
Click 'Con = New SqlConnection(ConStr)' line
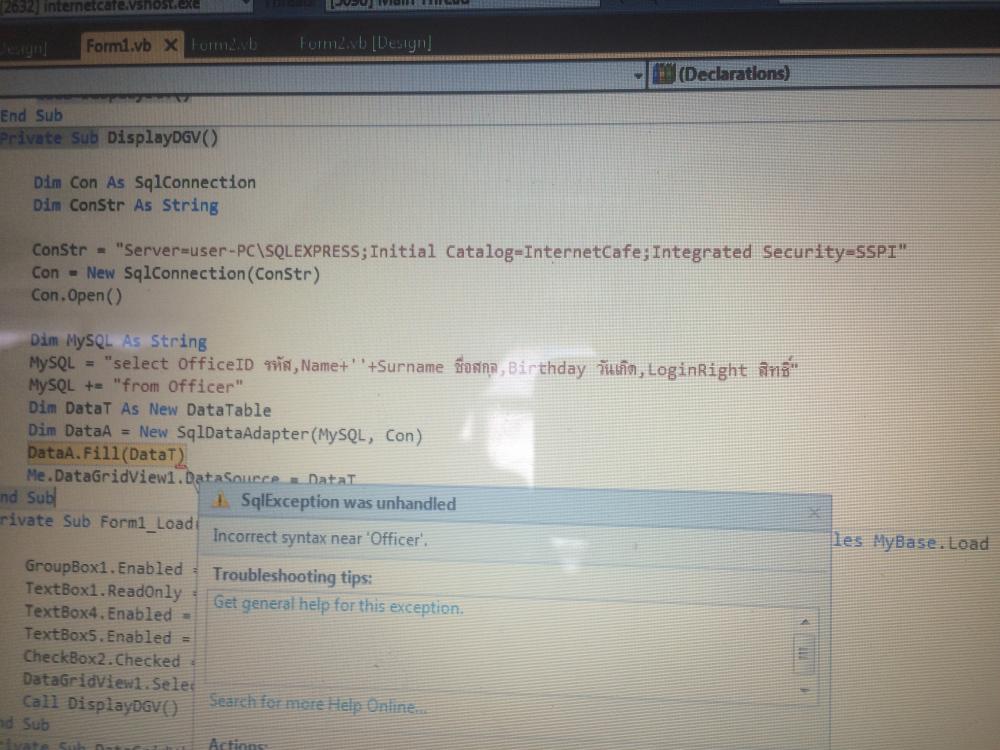click(176, 274)
